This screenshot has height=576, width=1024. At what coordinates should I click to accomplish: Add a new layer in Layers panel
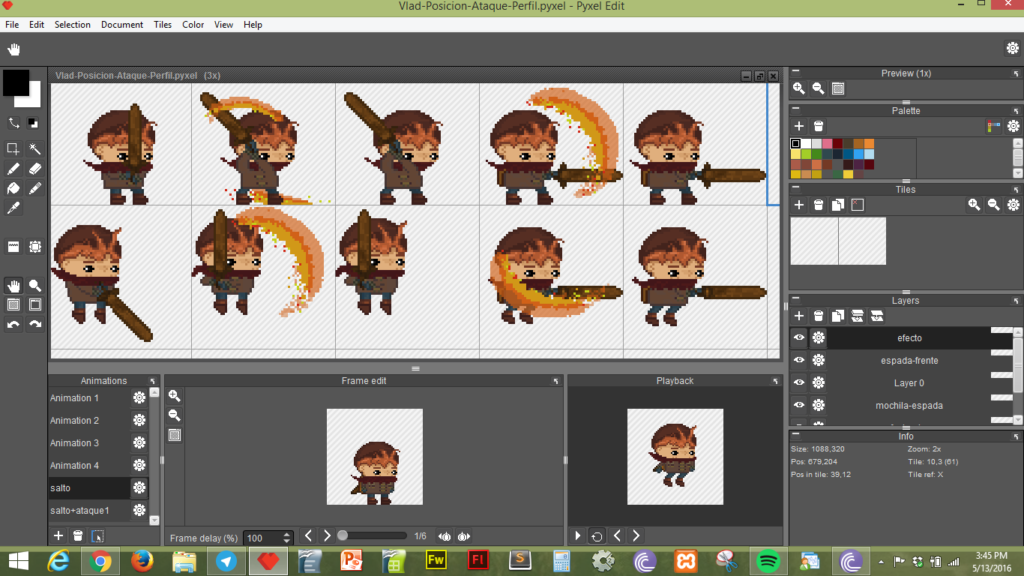[799, 316]
